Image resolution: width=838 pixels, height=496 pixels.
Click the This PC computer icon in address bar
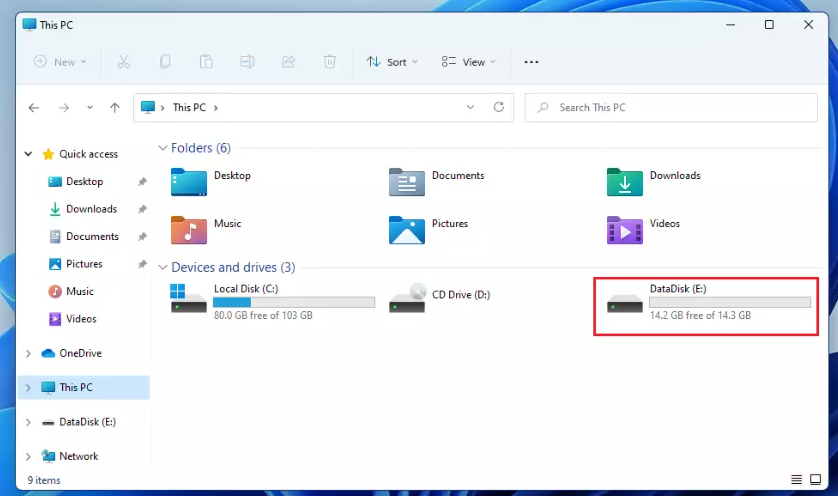point(148,107)
